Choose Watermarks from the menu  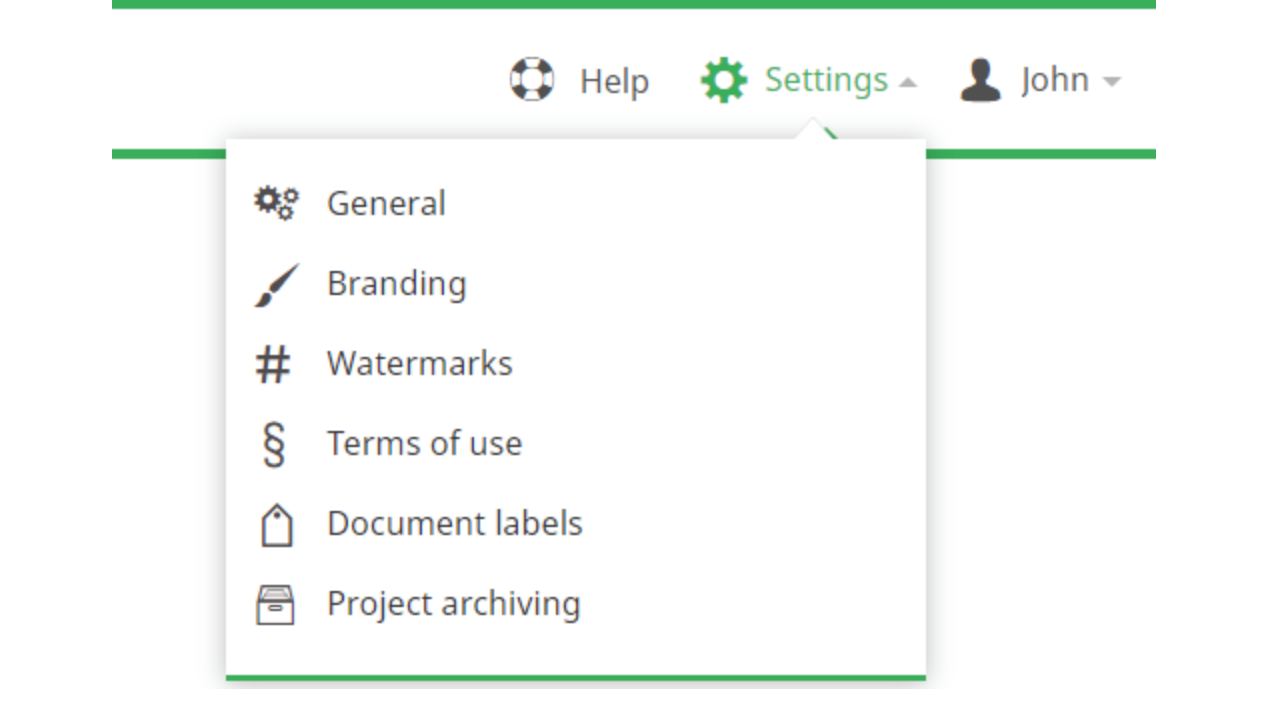point(418,362)
